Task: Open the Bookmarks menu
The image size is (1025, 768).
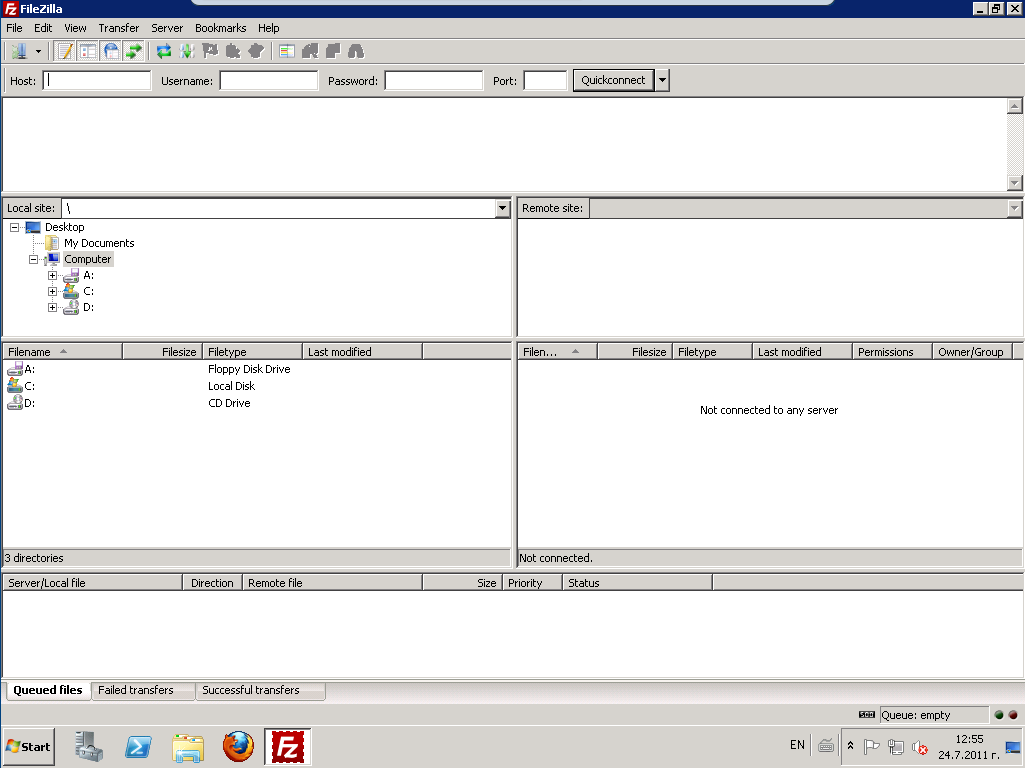Action: (220, 28)
